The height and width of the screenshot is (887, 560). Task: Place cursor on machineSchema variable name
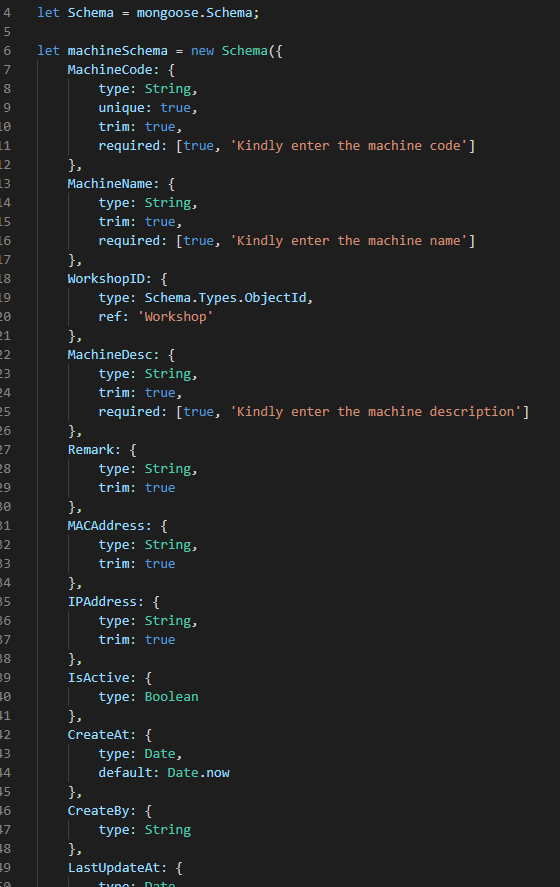tap(117, 50)
